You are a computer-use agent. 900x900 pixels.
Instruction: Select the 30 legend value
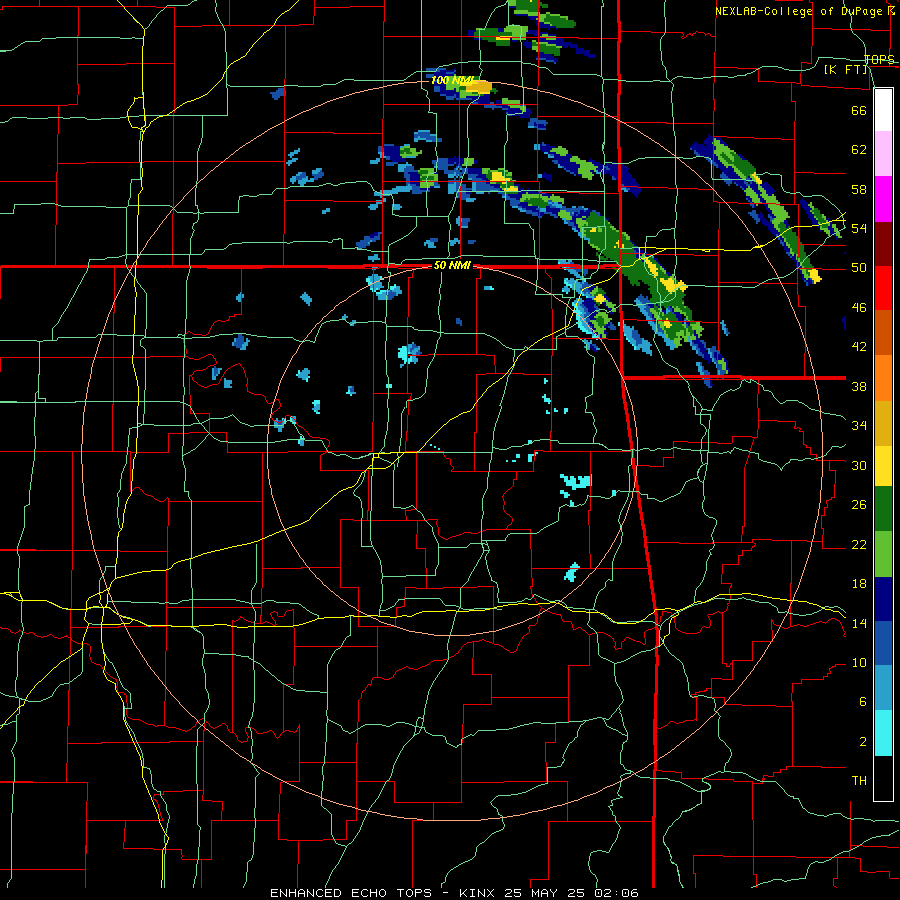pyautogui.click(x=859, y=465)
